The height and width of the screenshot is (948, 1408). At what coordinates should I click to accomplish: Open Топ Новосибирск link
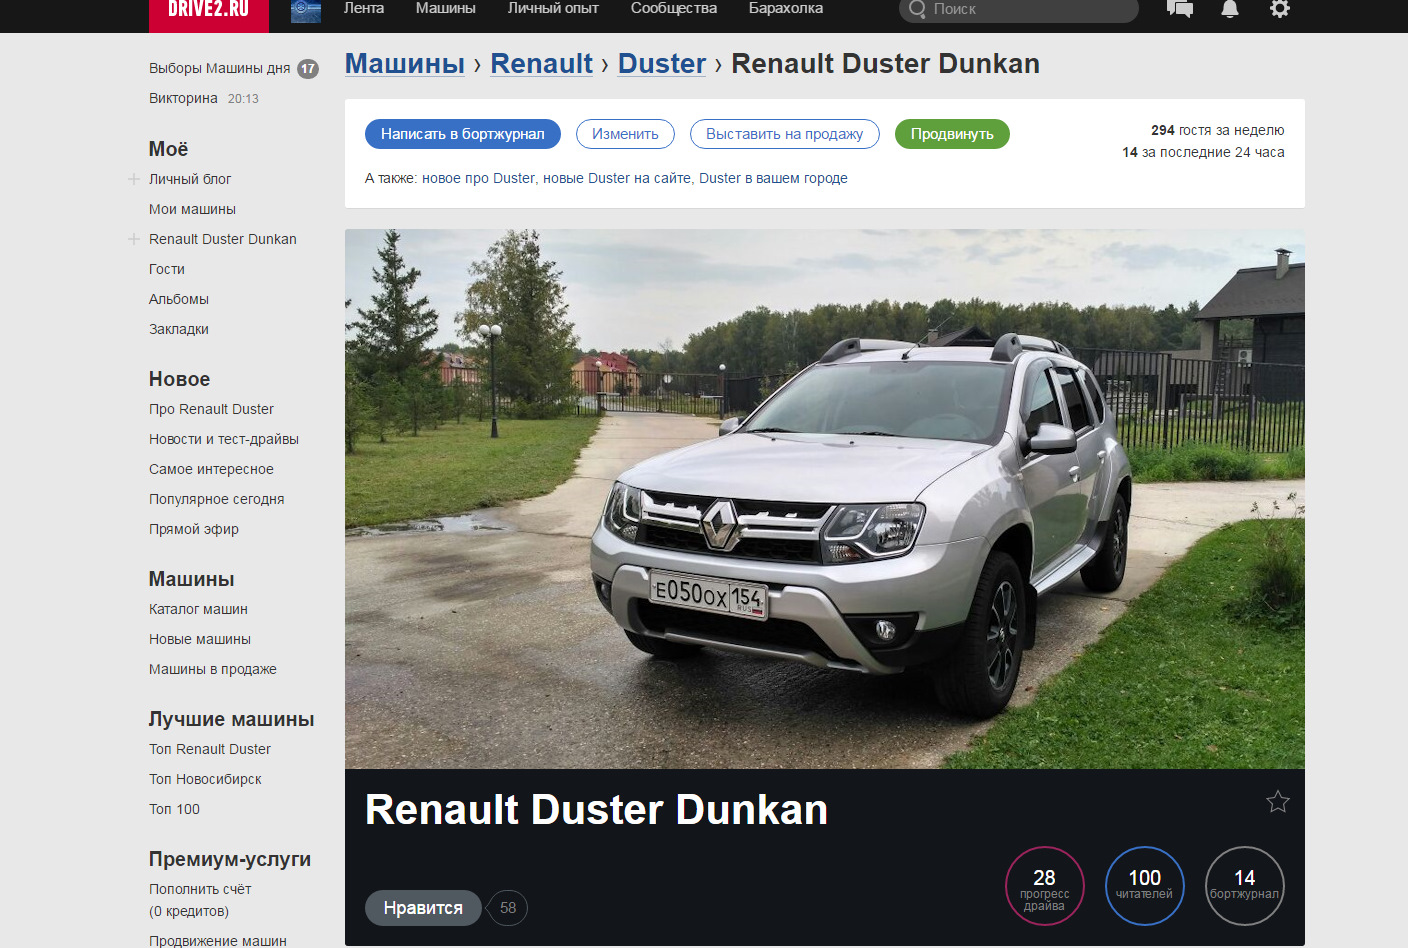(205, 779)
